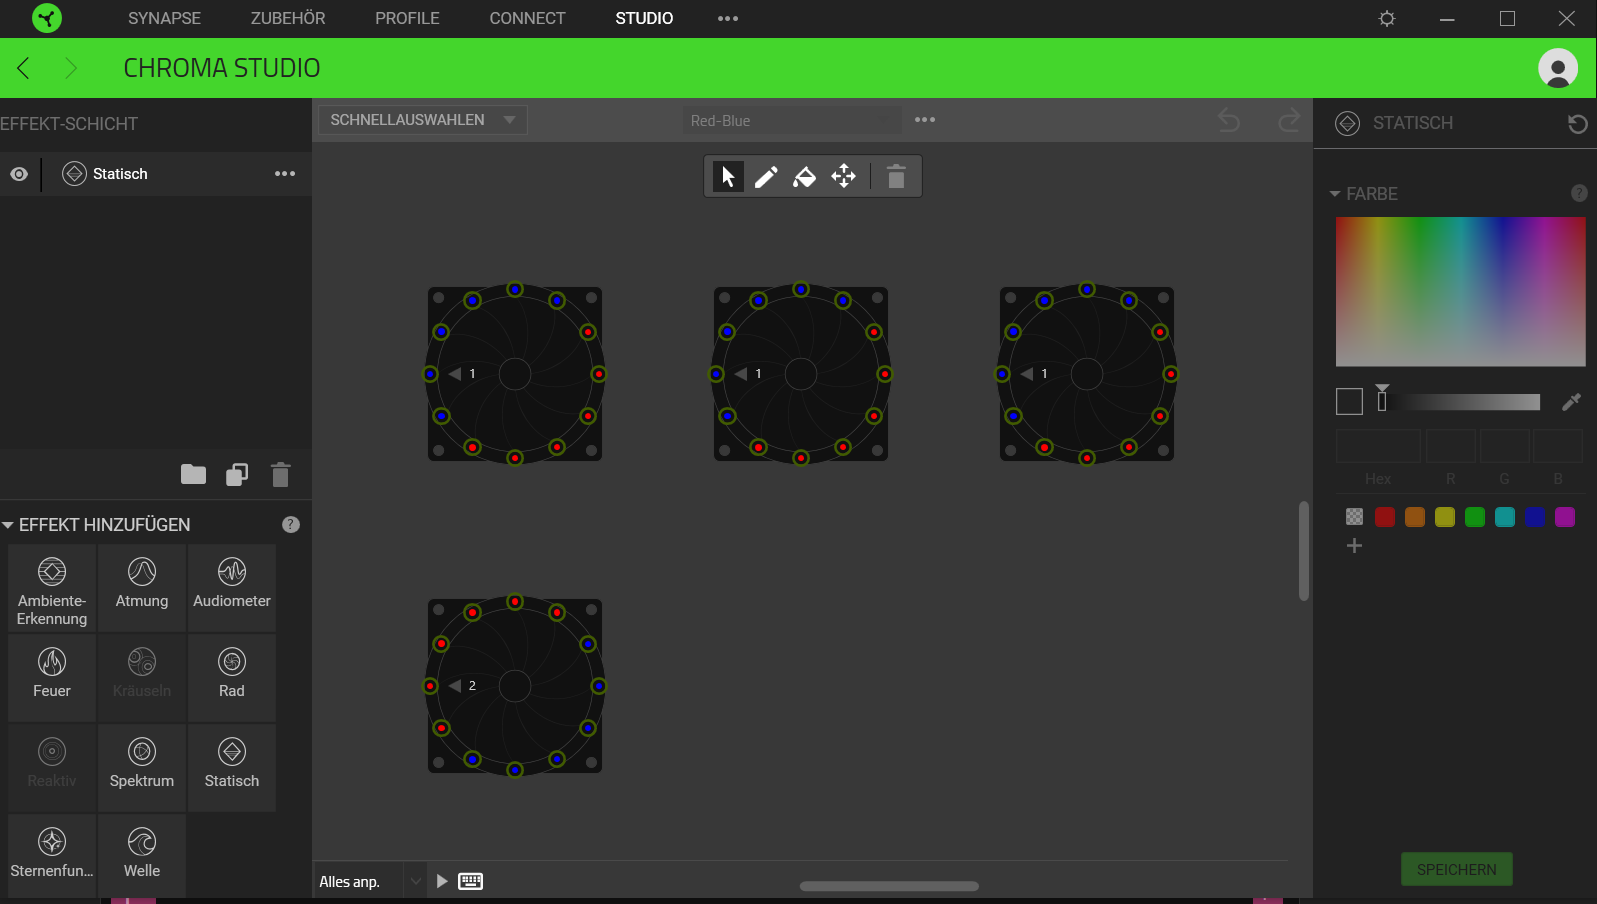The width and height of the screenshot is (1597, 904).
Task: Open Red-Blue profile options menu
Action: click(925, 120)
